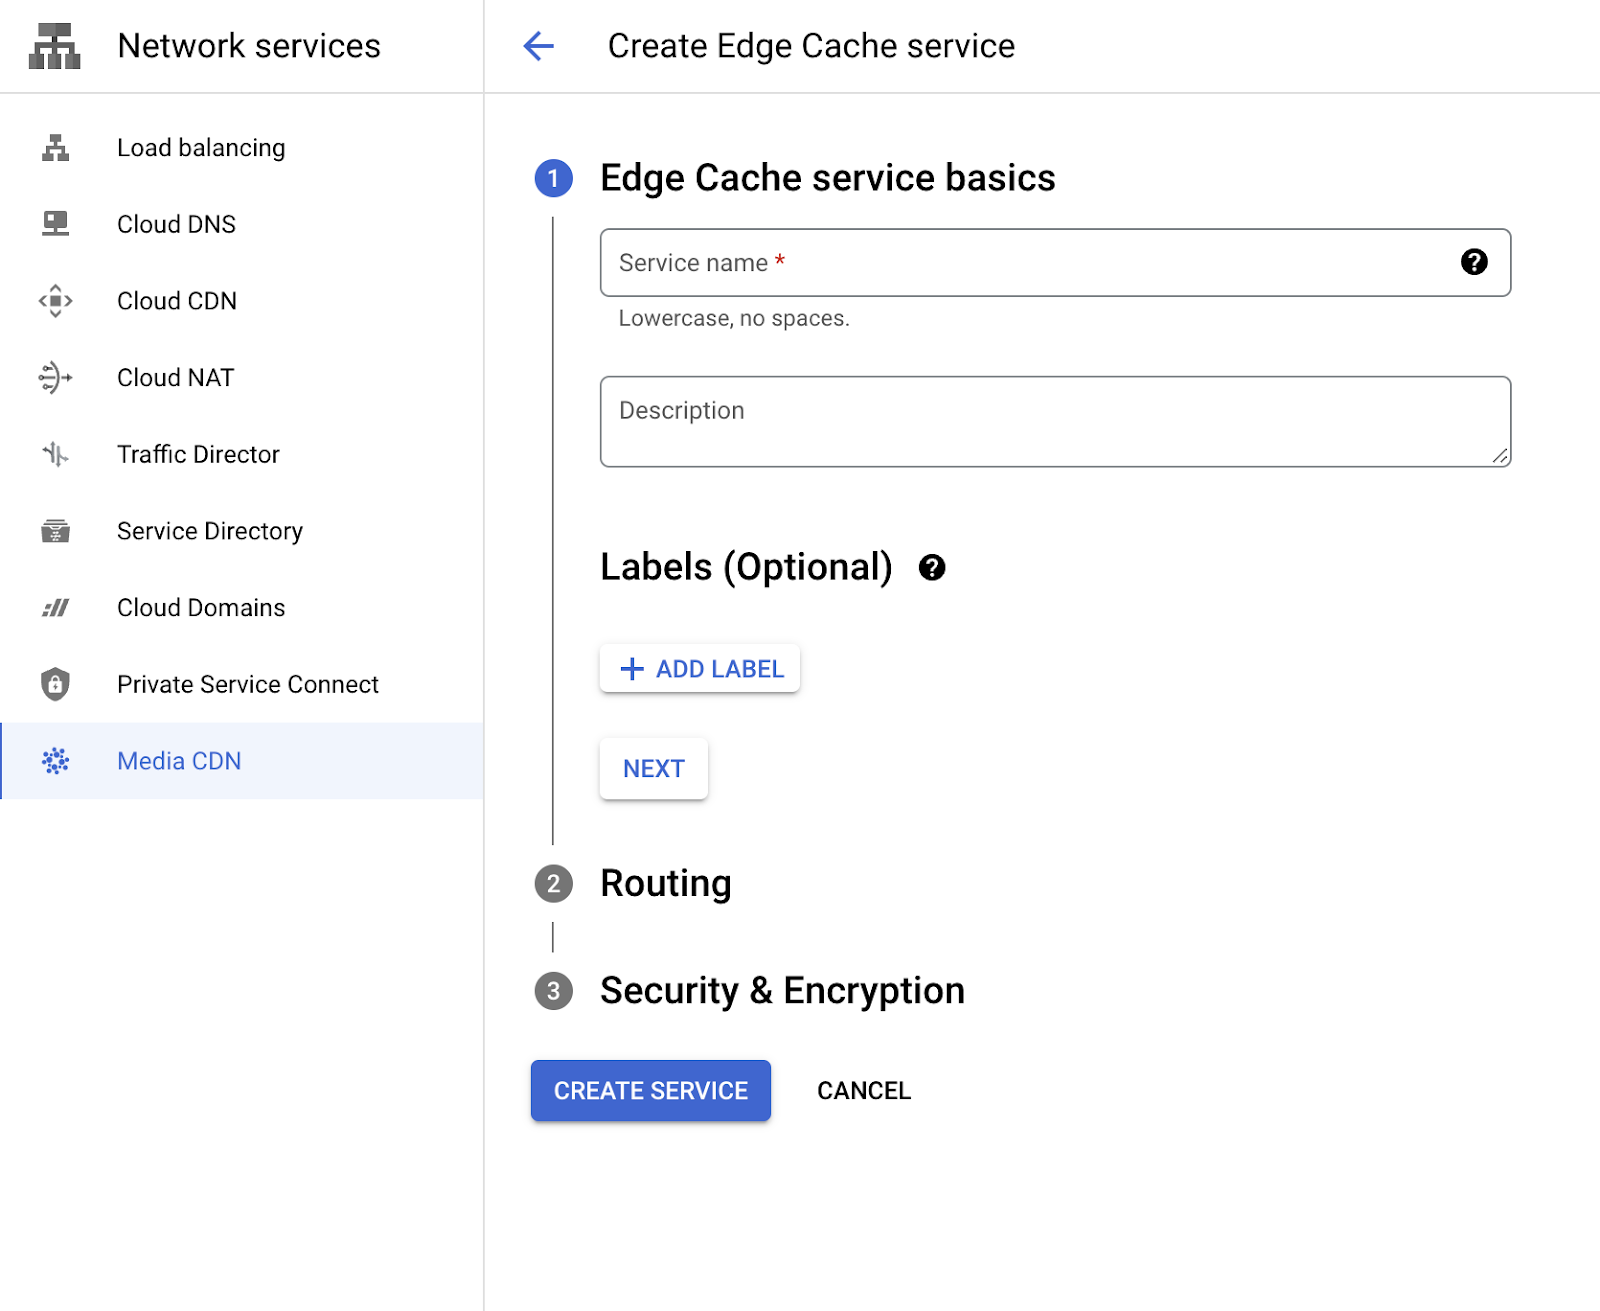Click the Load balancing icon in sidebar

tap(56, 148)
